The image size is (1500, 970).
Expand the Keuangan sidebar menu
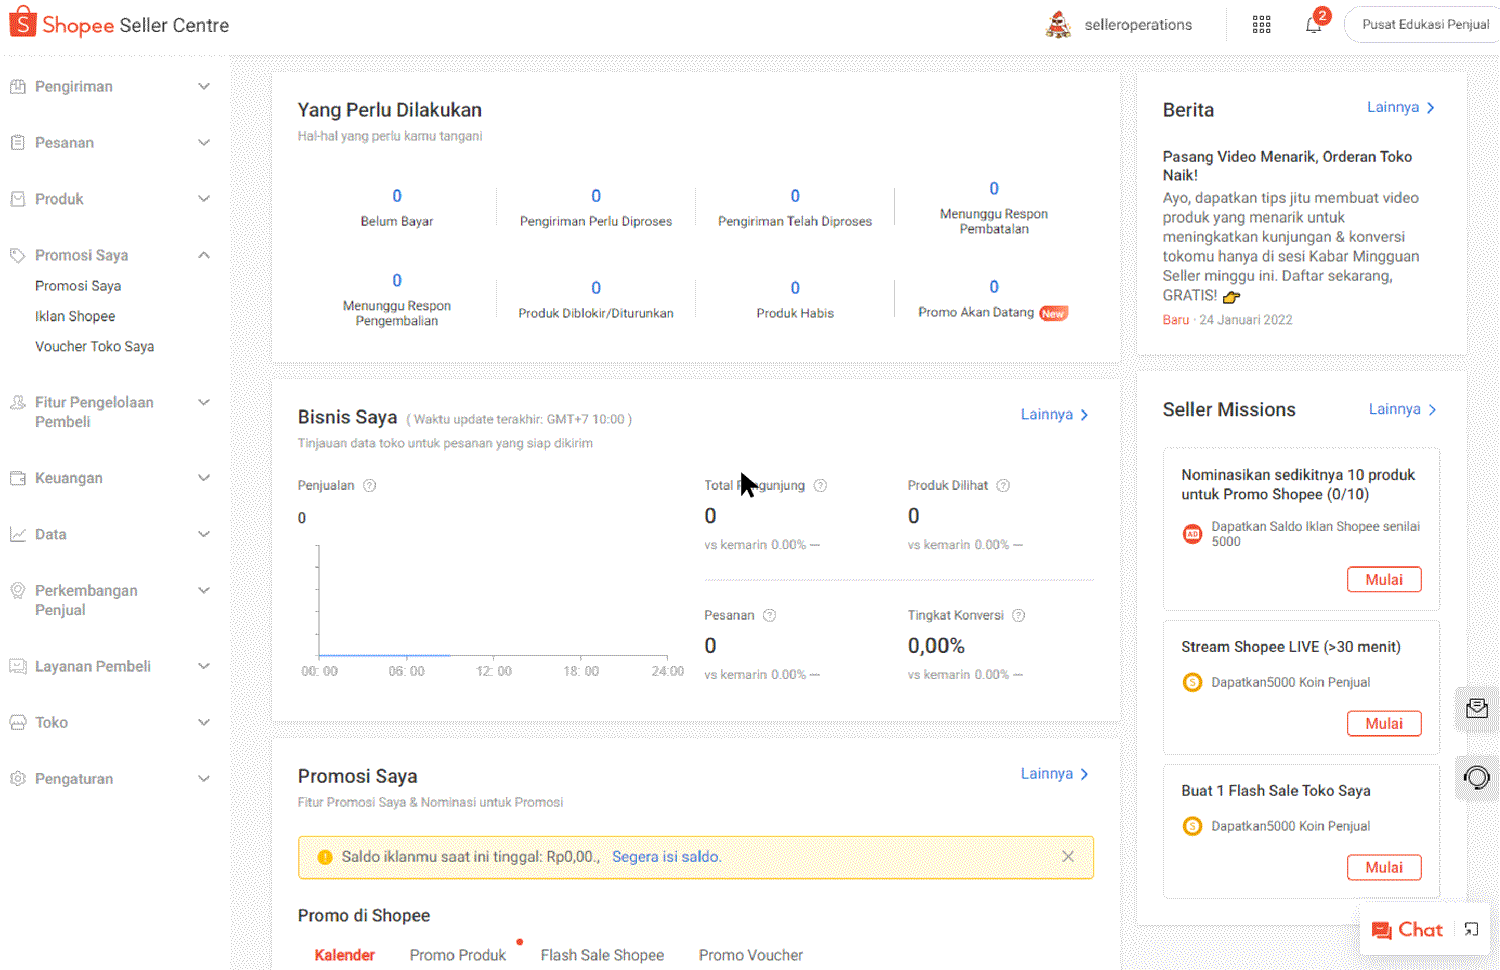[110, 478]
